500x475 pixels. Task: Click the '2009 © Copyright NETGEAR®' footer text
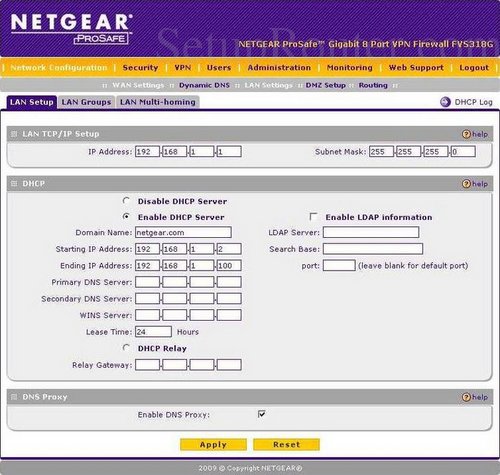point(250,468)
